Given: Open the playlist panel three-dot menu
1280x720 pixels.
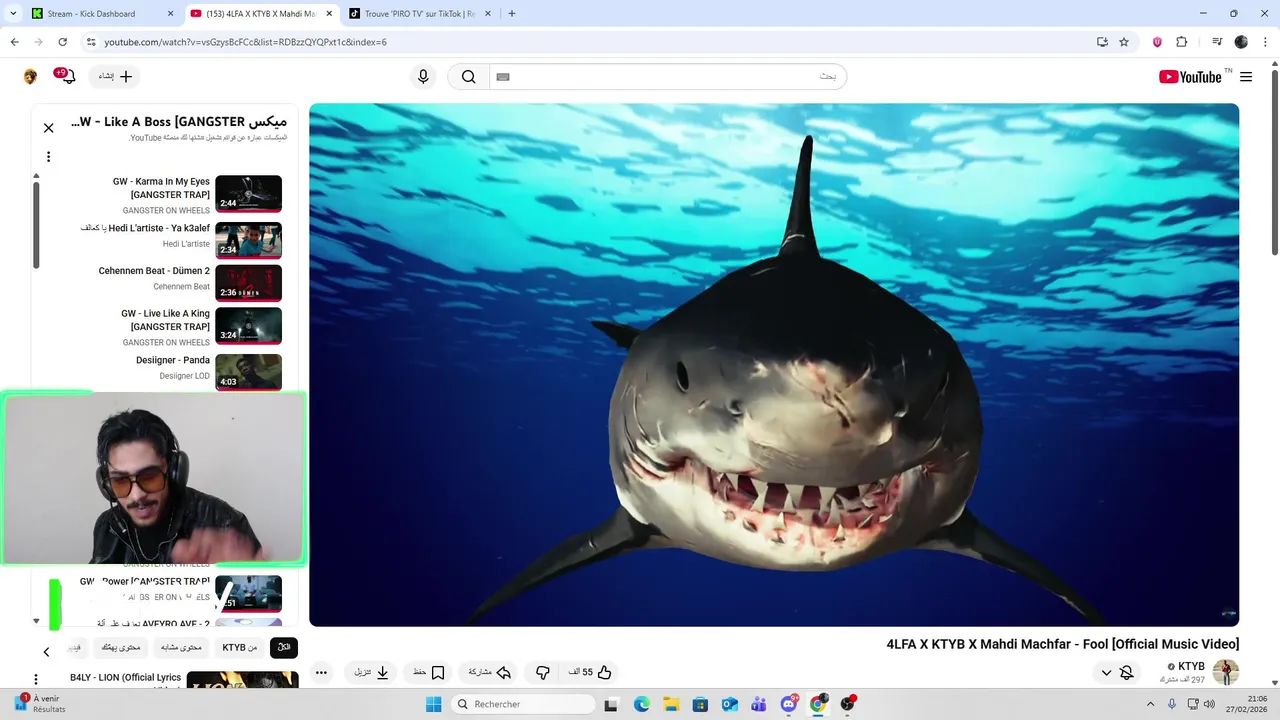Looking at the screenshot, I should [48, 157].
